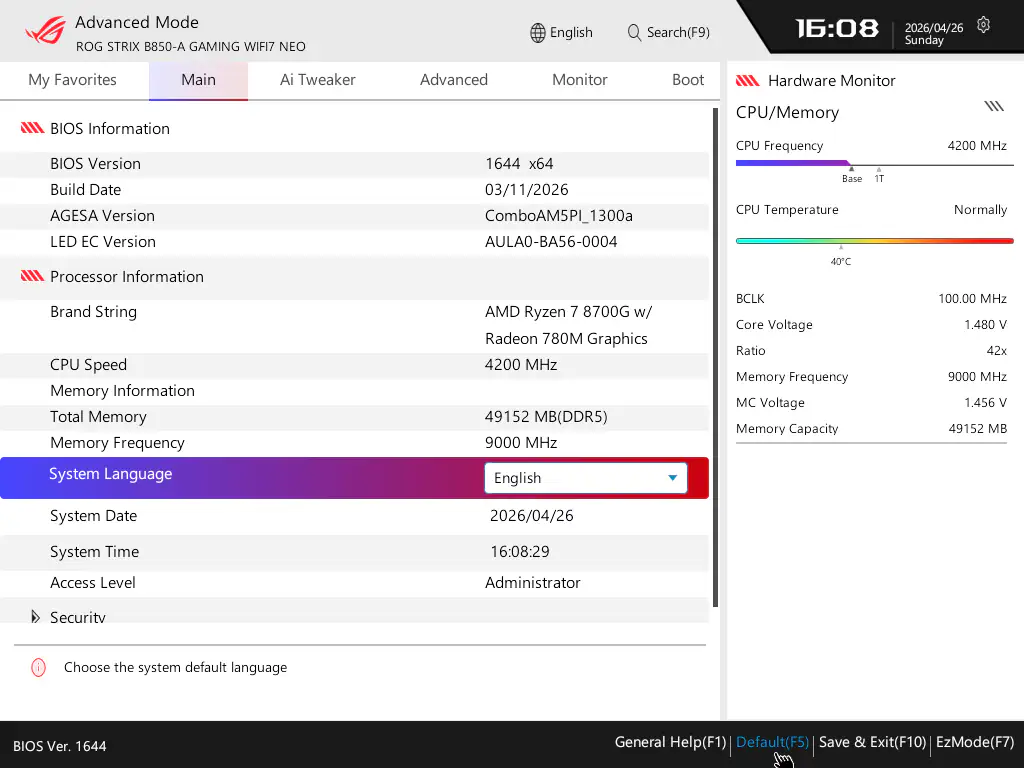1024x768 pixels.
Task: Click the System Language dropdown arrow
Action: pos(672,478)
